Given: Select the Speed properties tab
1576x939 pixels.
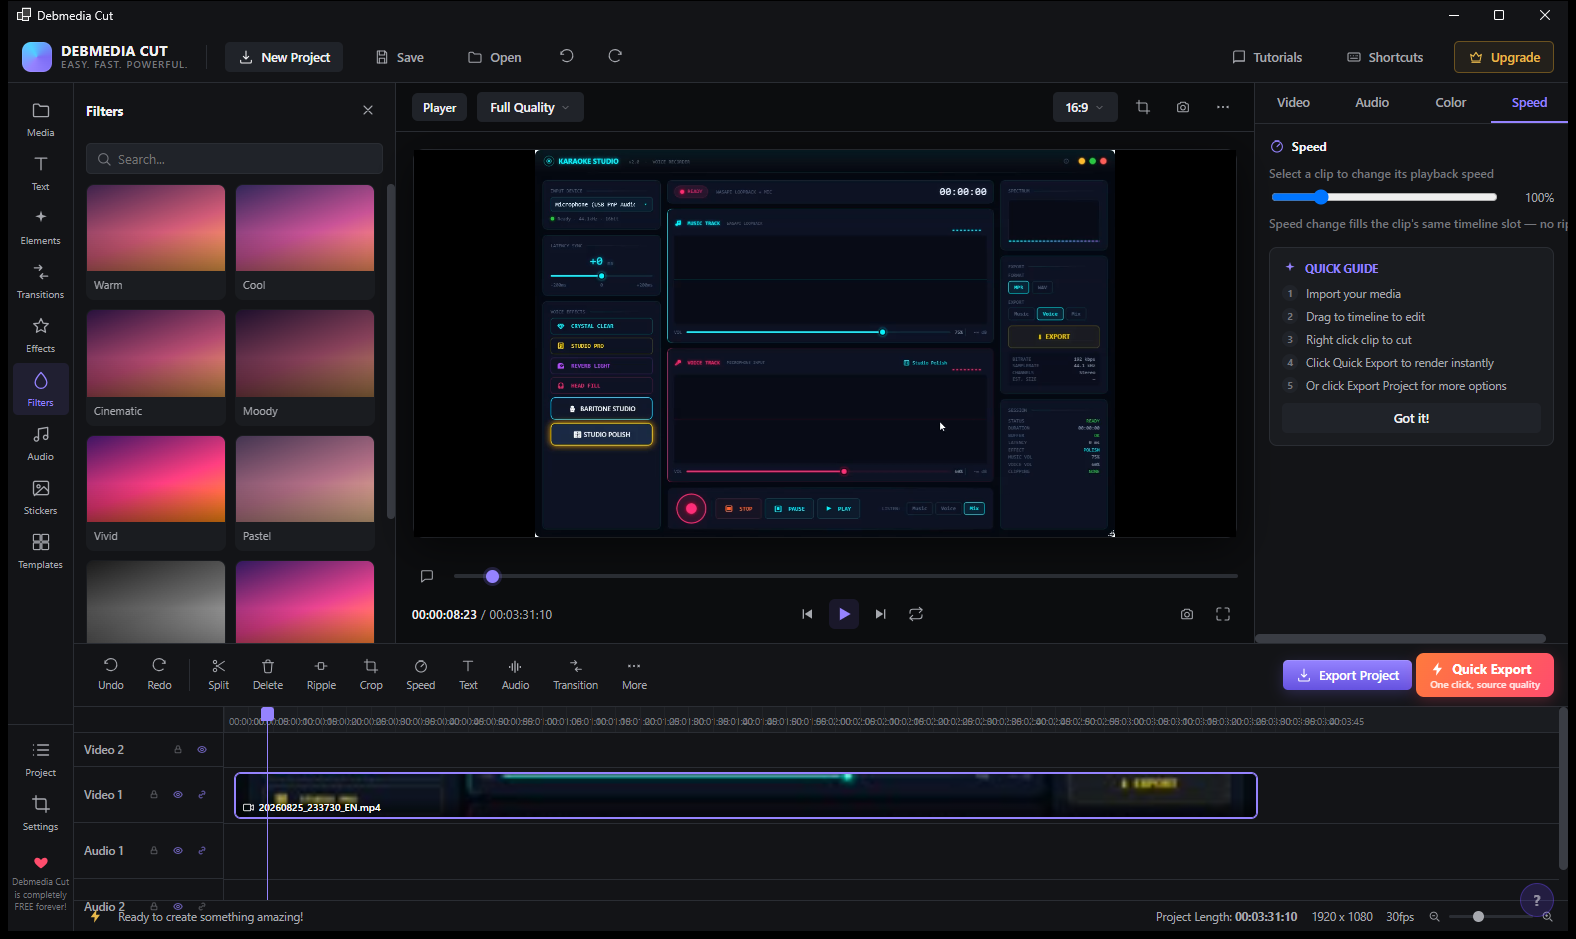Looking at the screenshot, I should tap(1529, 102).
